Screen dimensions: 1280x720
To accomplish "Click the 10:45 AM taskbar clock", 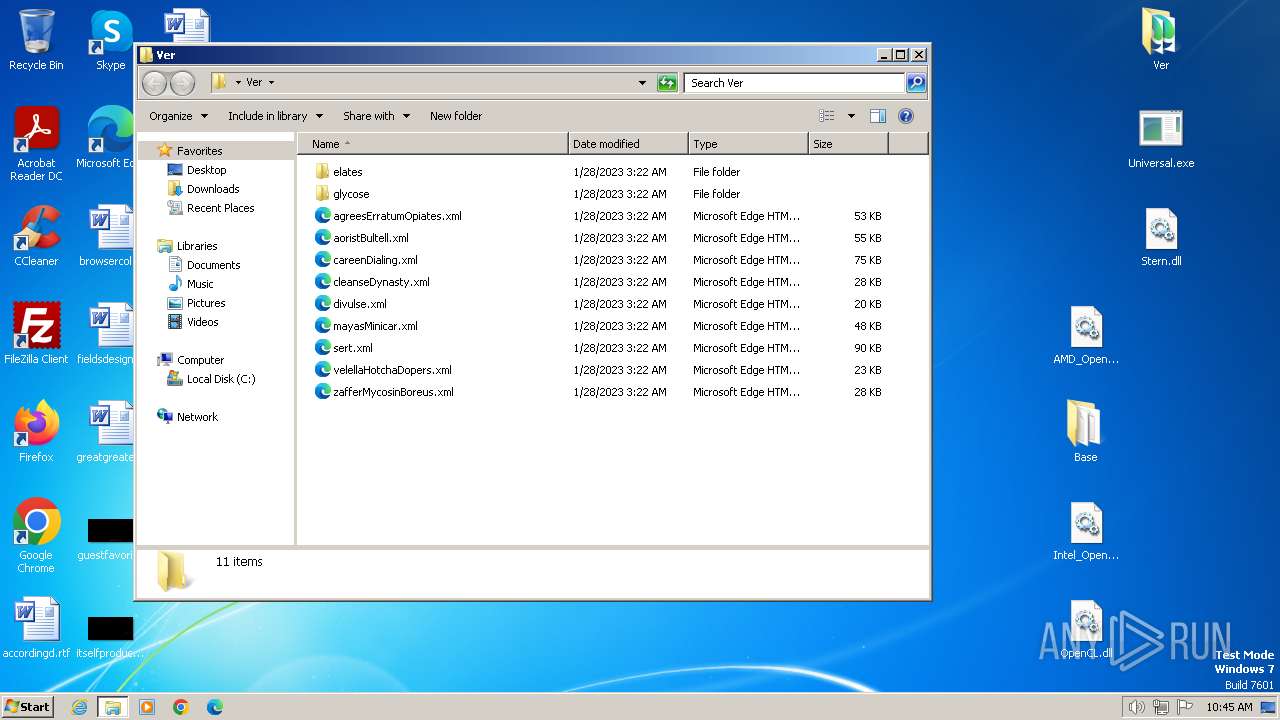I will pyautogui.click(x=1229, y=707).
